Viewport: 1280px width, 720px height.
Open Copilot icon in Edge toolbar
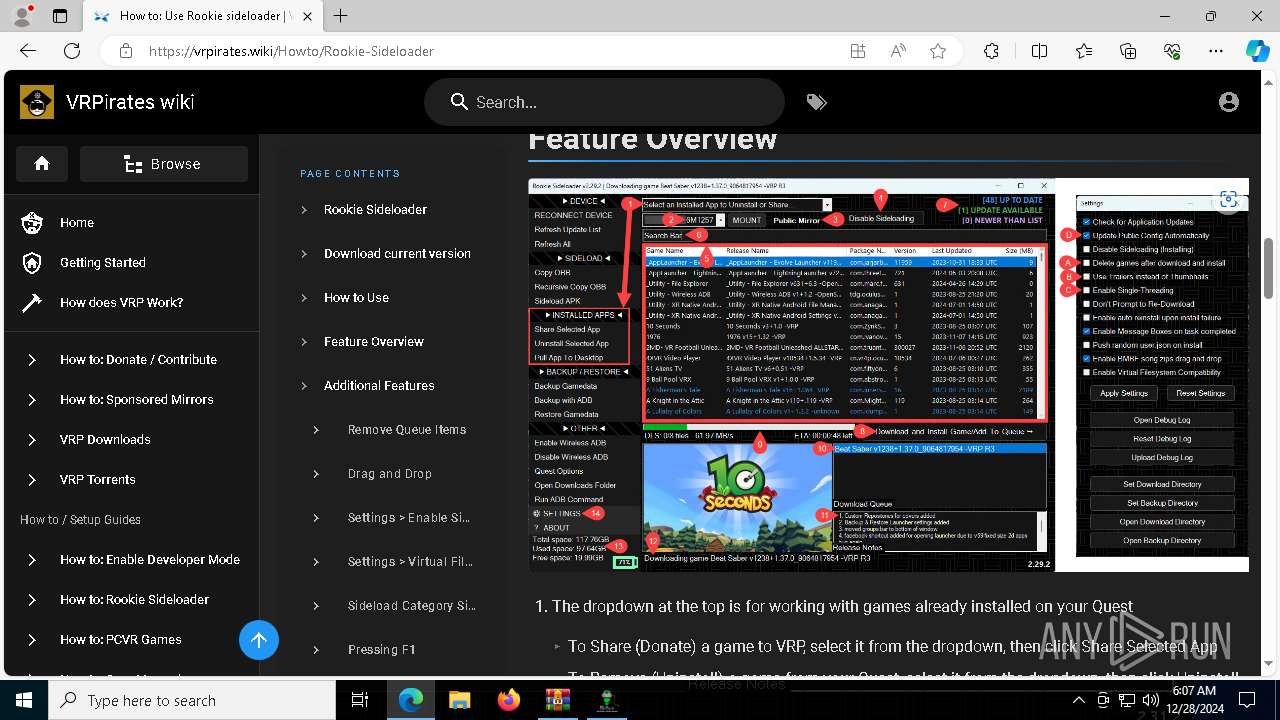[1257, 51]
